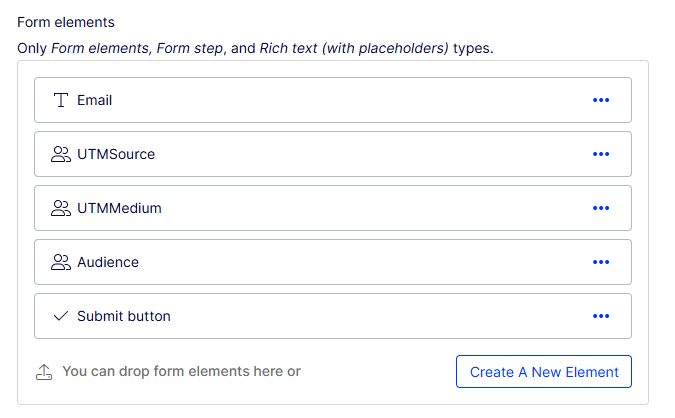The image size is (675, 418).
Task: Click the upload icon near drop text
Action: (44, 372)
